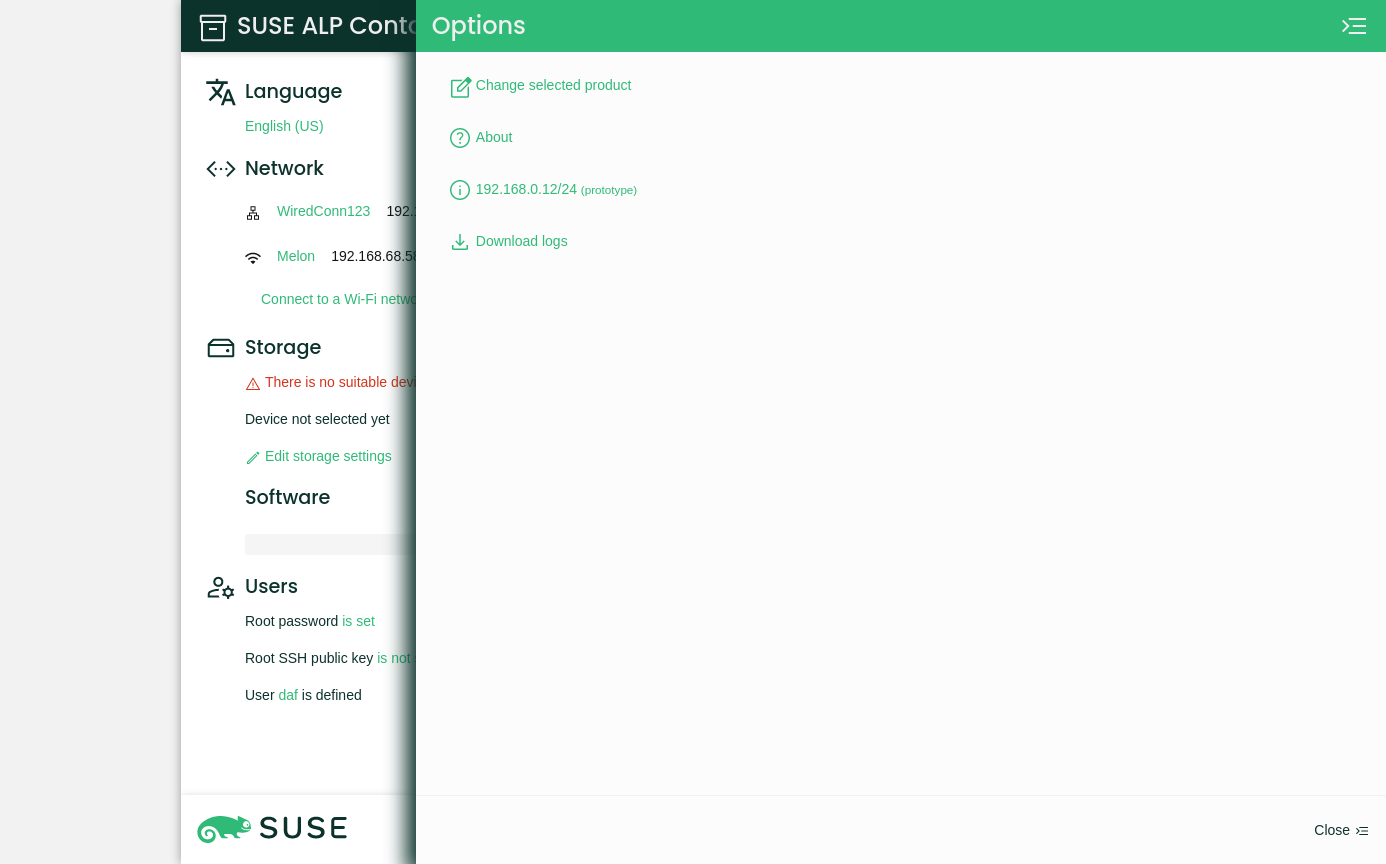Click the SUSE ALP product title
1386x864 pixels.
326,26
